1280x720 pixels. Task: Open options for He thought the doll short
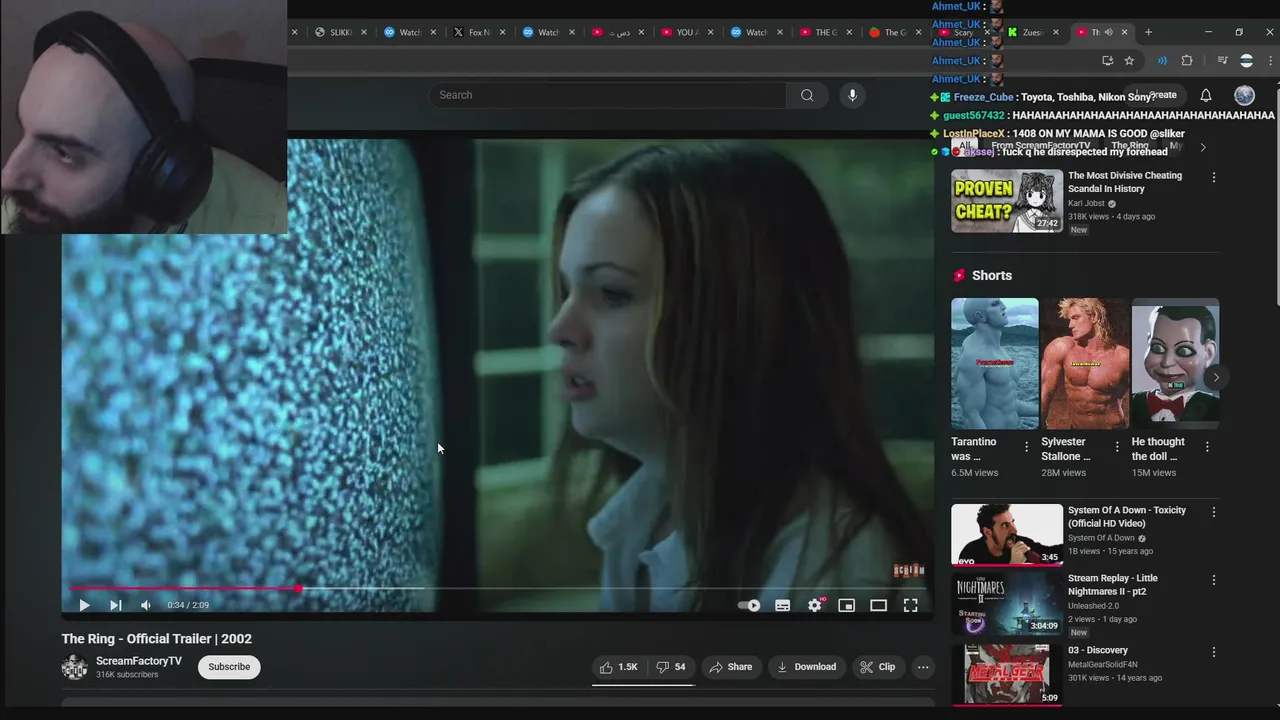pyautogui.click(x=1207, y=447)
